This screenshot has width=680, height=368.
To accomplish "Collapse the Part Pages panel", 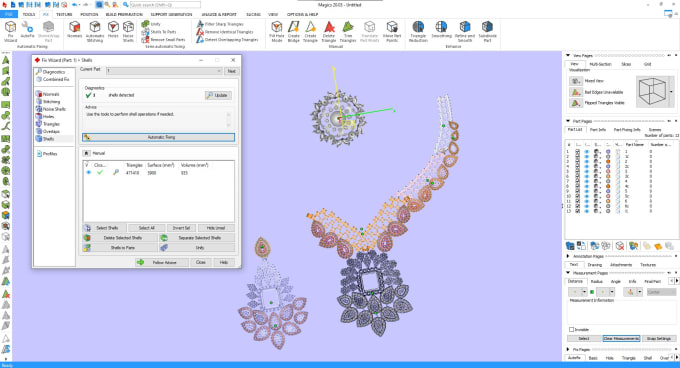I will click(x=568, y=121).
